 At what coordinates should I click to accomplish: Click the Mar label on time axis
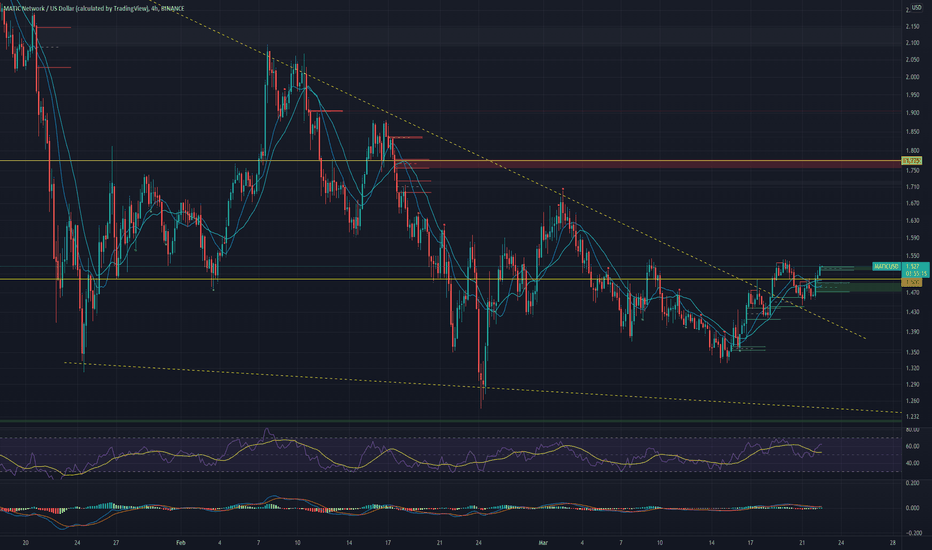click(x=542, y=542)
